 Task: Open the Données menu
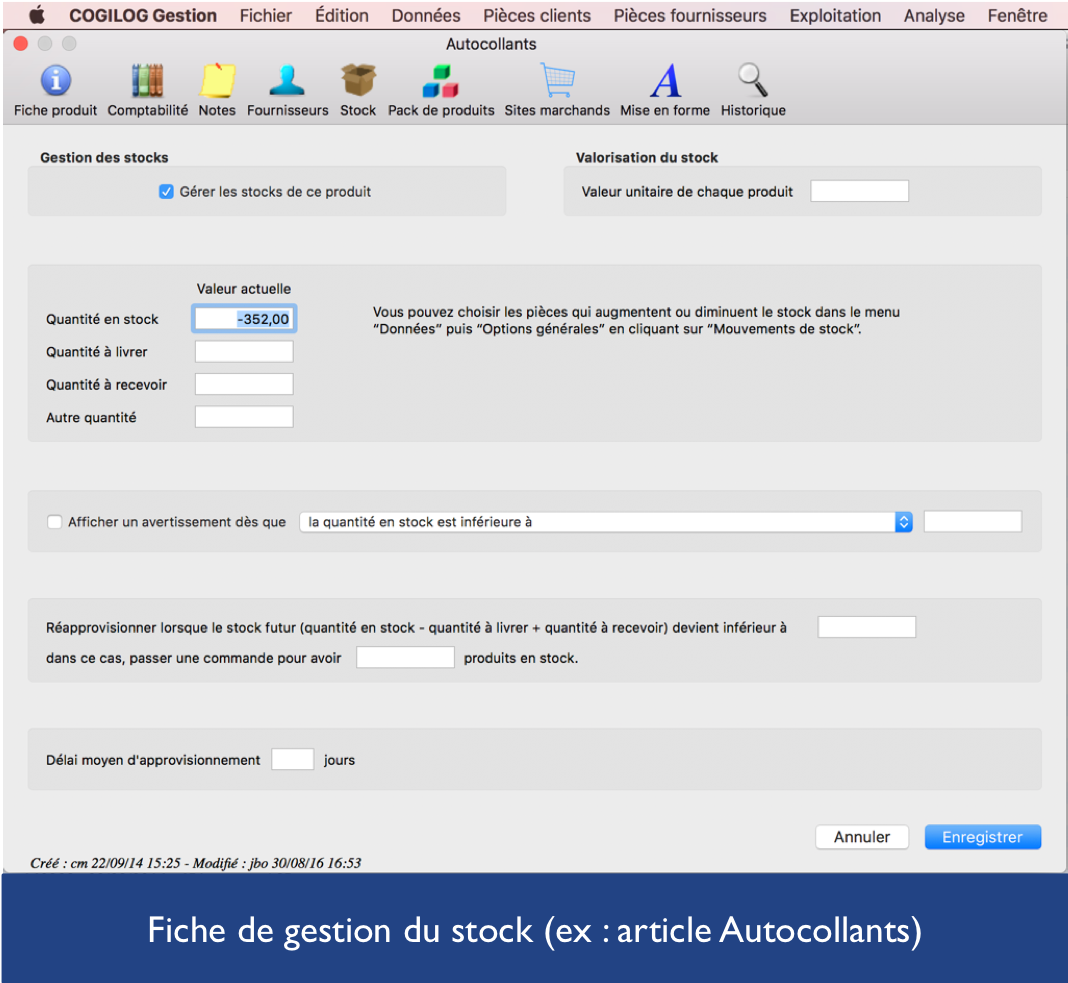click(x=426, y=15)
